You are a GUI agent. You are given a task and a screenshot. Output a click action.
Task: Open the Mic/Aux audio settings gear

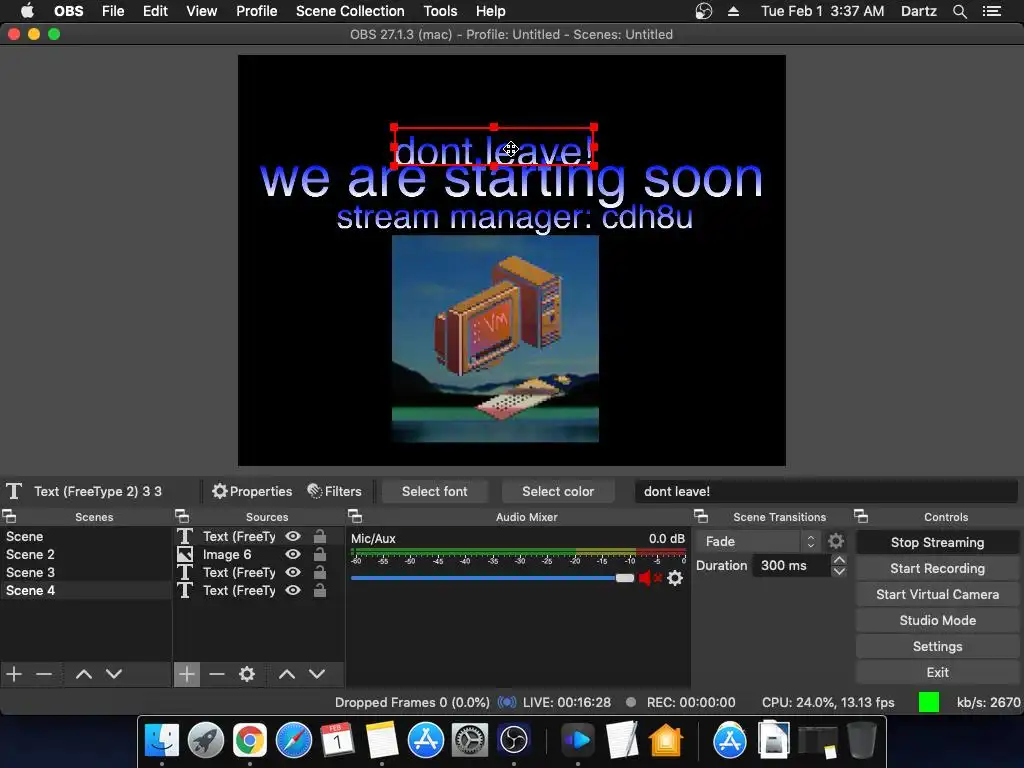point(675,578)
